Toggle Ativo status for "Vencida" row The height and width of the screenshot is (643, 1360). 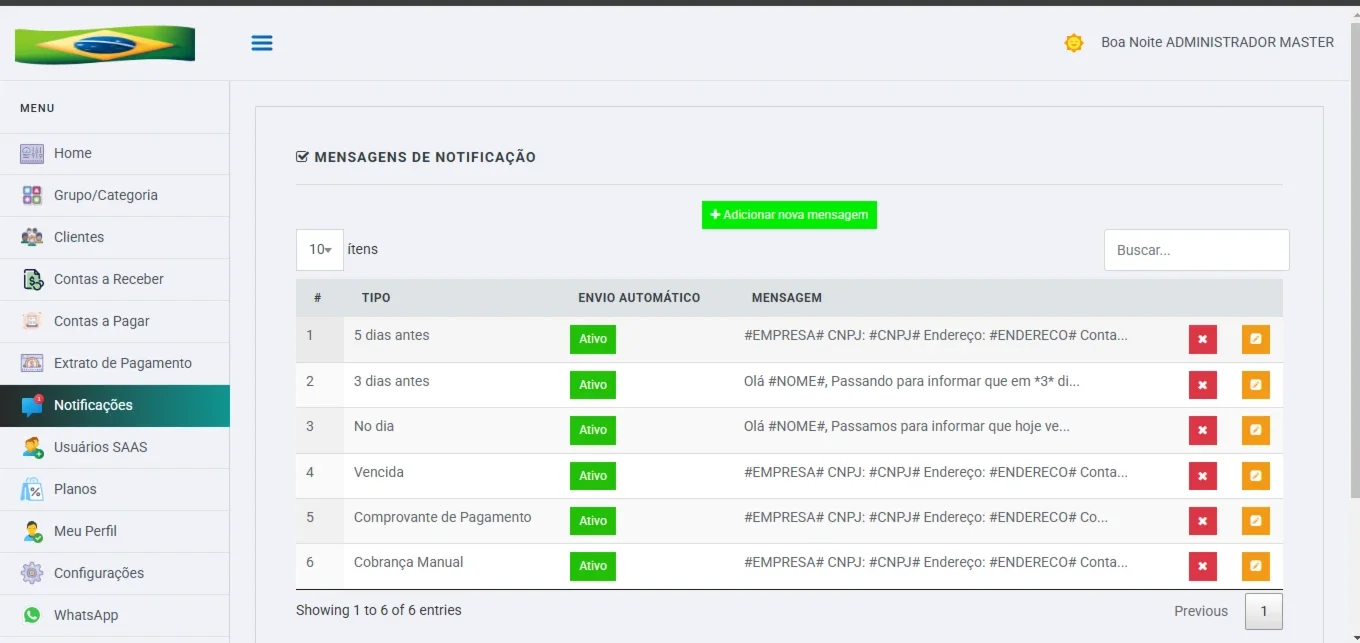pos(593,476)
